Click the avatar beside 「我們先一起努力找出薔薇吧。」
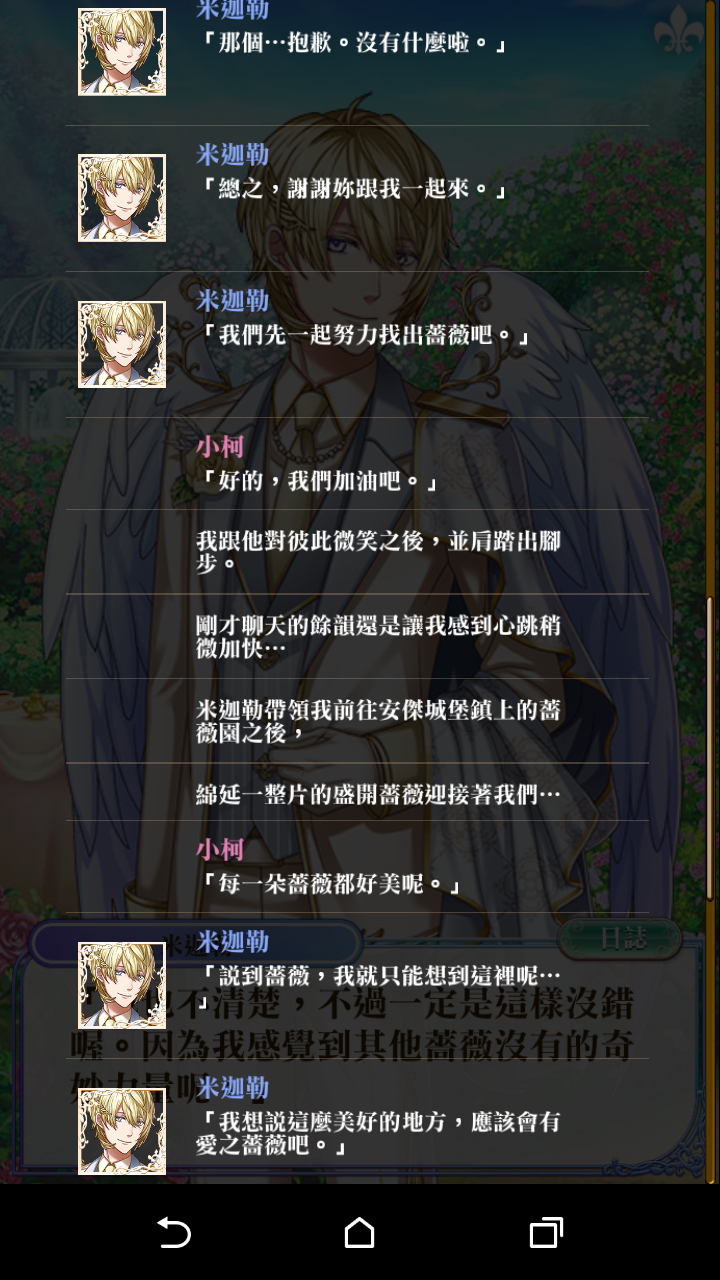 point(122,344)
